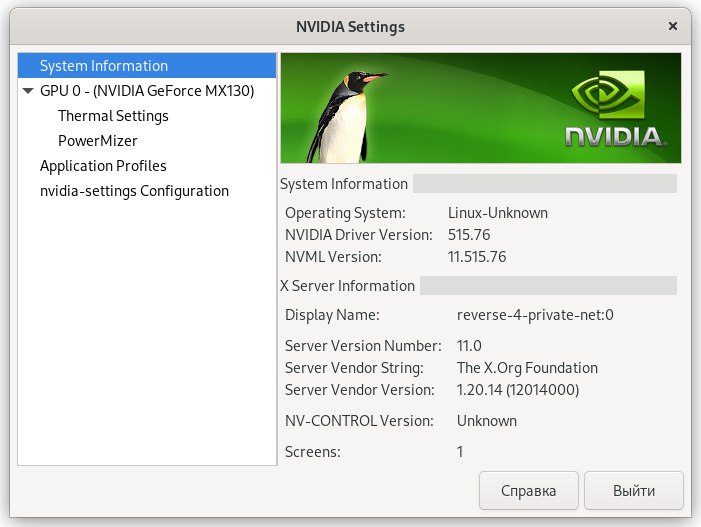Image resolution: width=701 pixels, height=527 pixels.
Task: Close the NVIDIA Settings window
Action: click(x=672, y=26)
